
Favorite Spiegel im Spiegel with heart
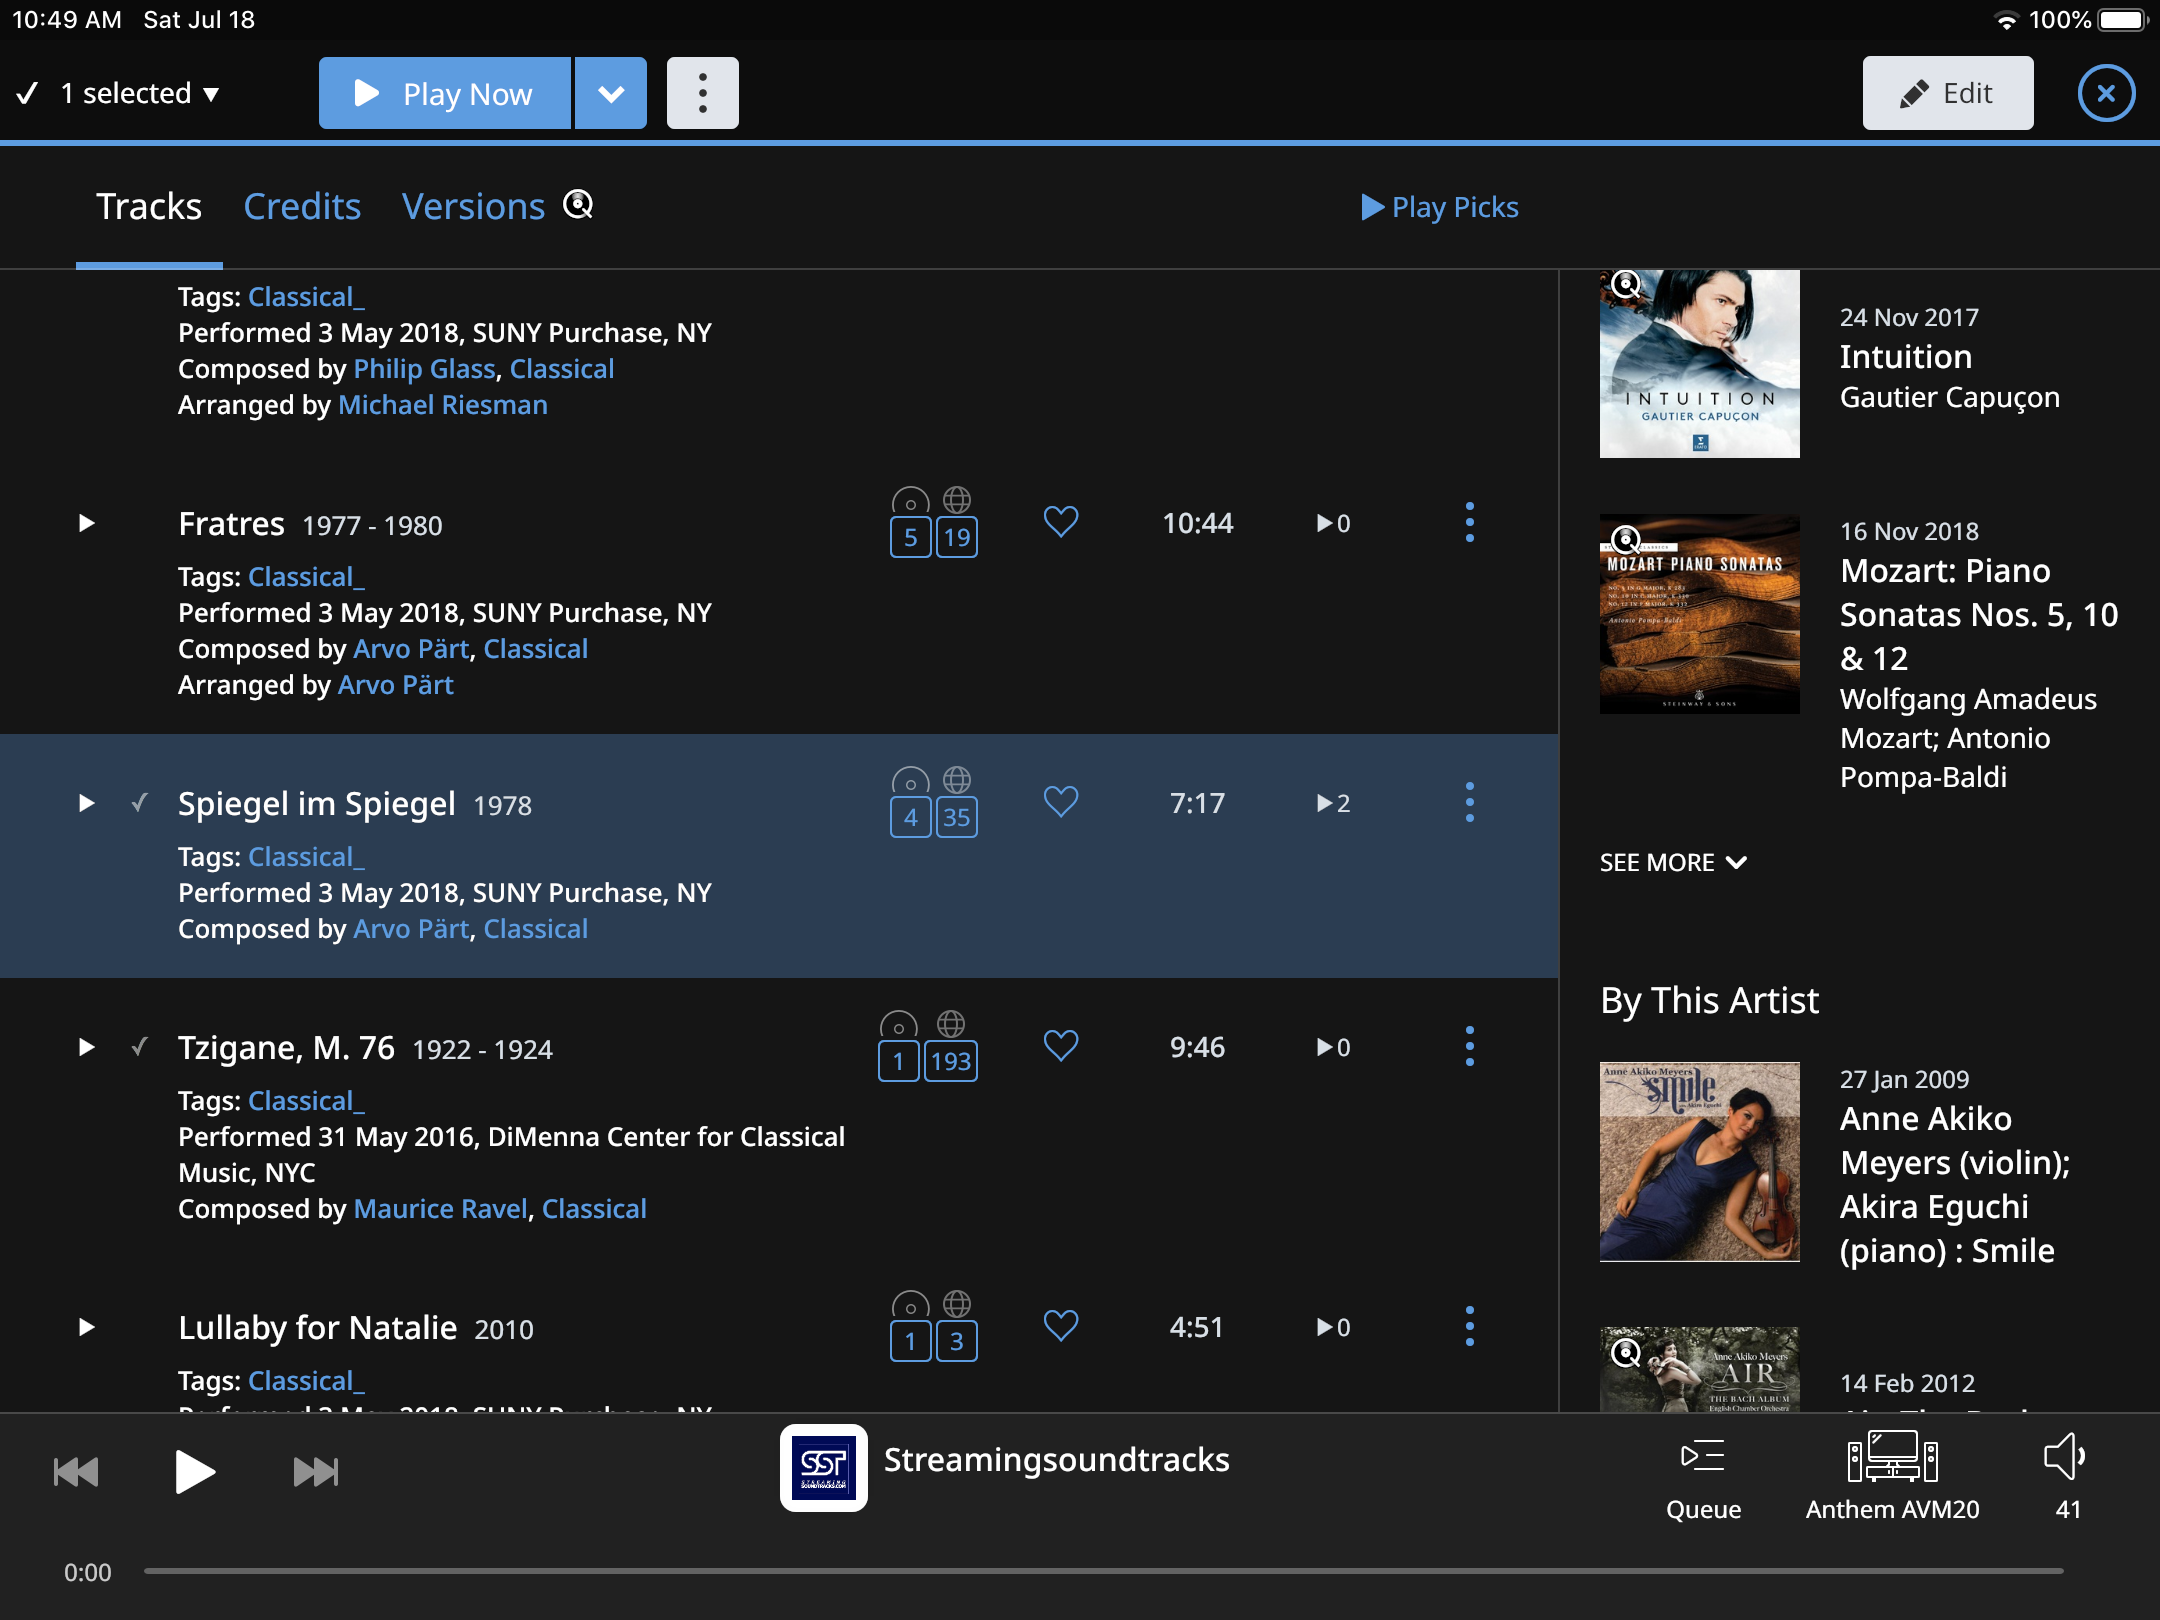(1060, 802)
